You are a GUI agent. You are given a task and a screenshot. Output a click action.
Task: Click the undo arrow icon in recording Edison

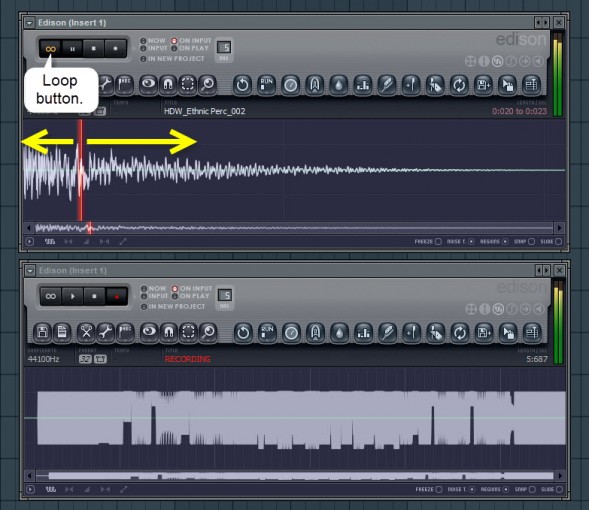pyautogui.click(x=243, y=332)
